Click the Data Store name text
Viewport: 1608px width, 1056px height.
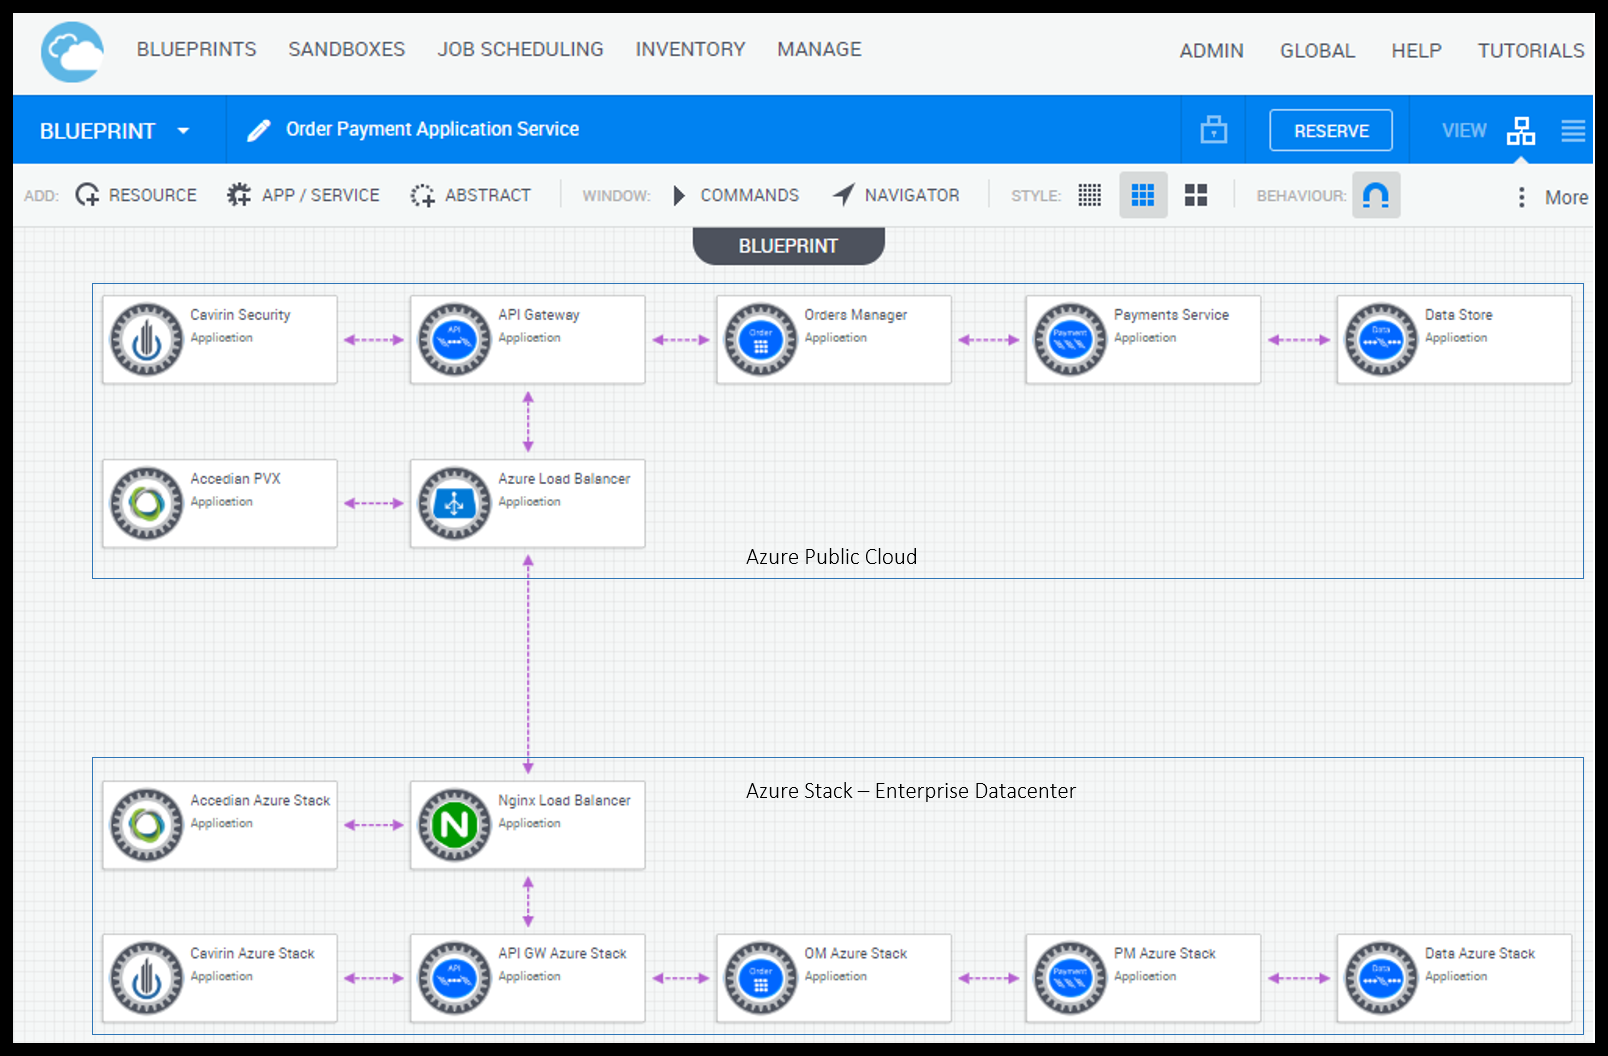[1458, 315]
